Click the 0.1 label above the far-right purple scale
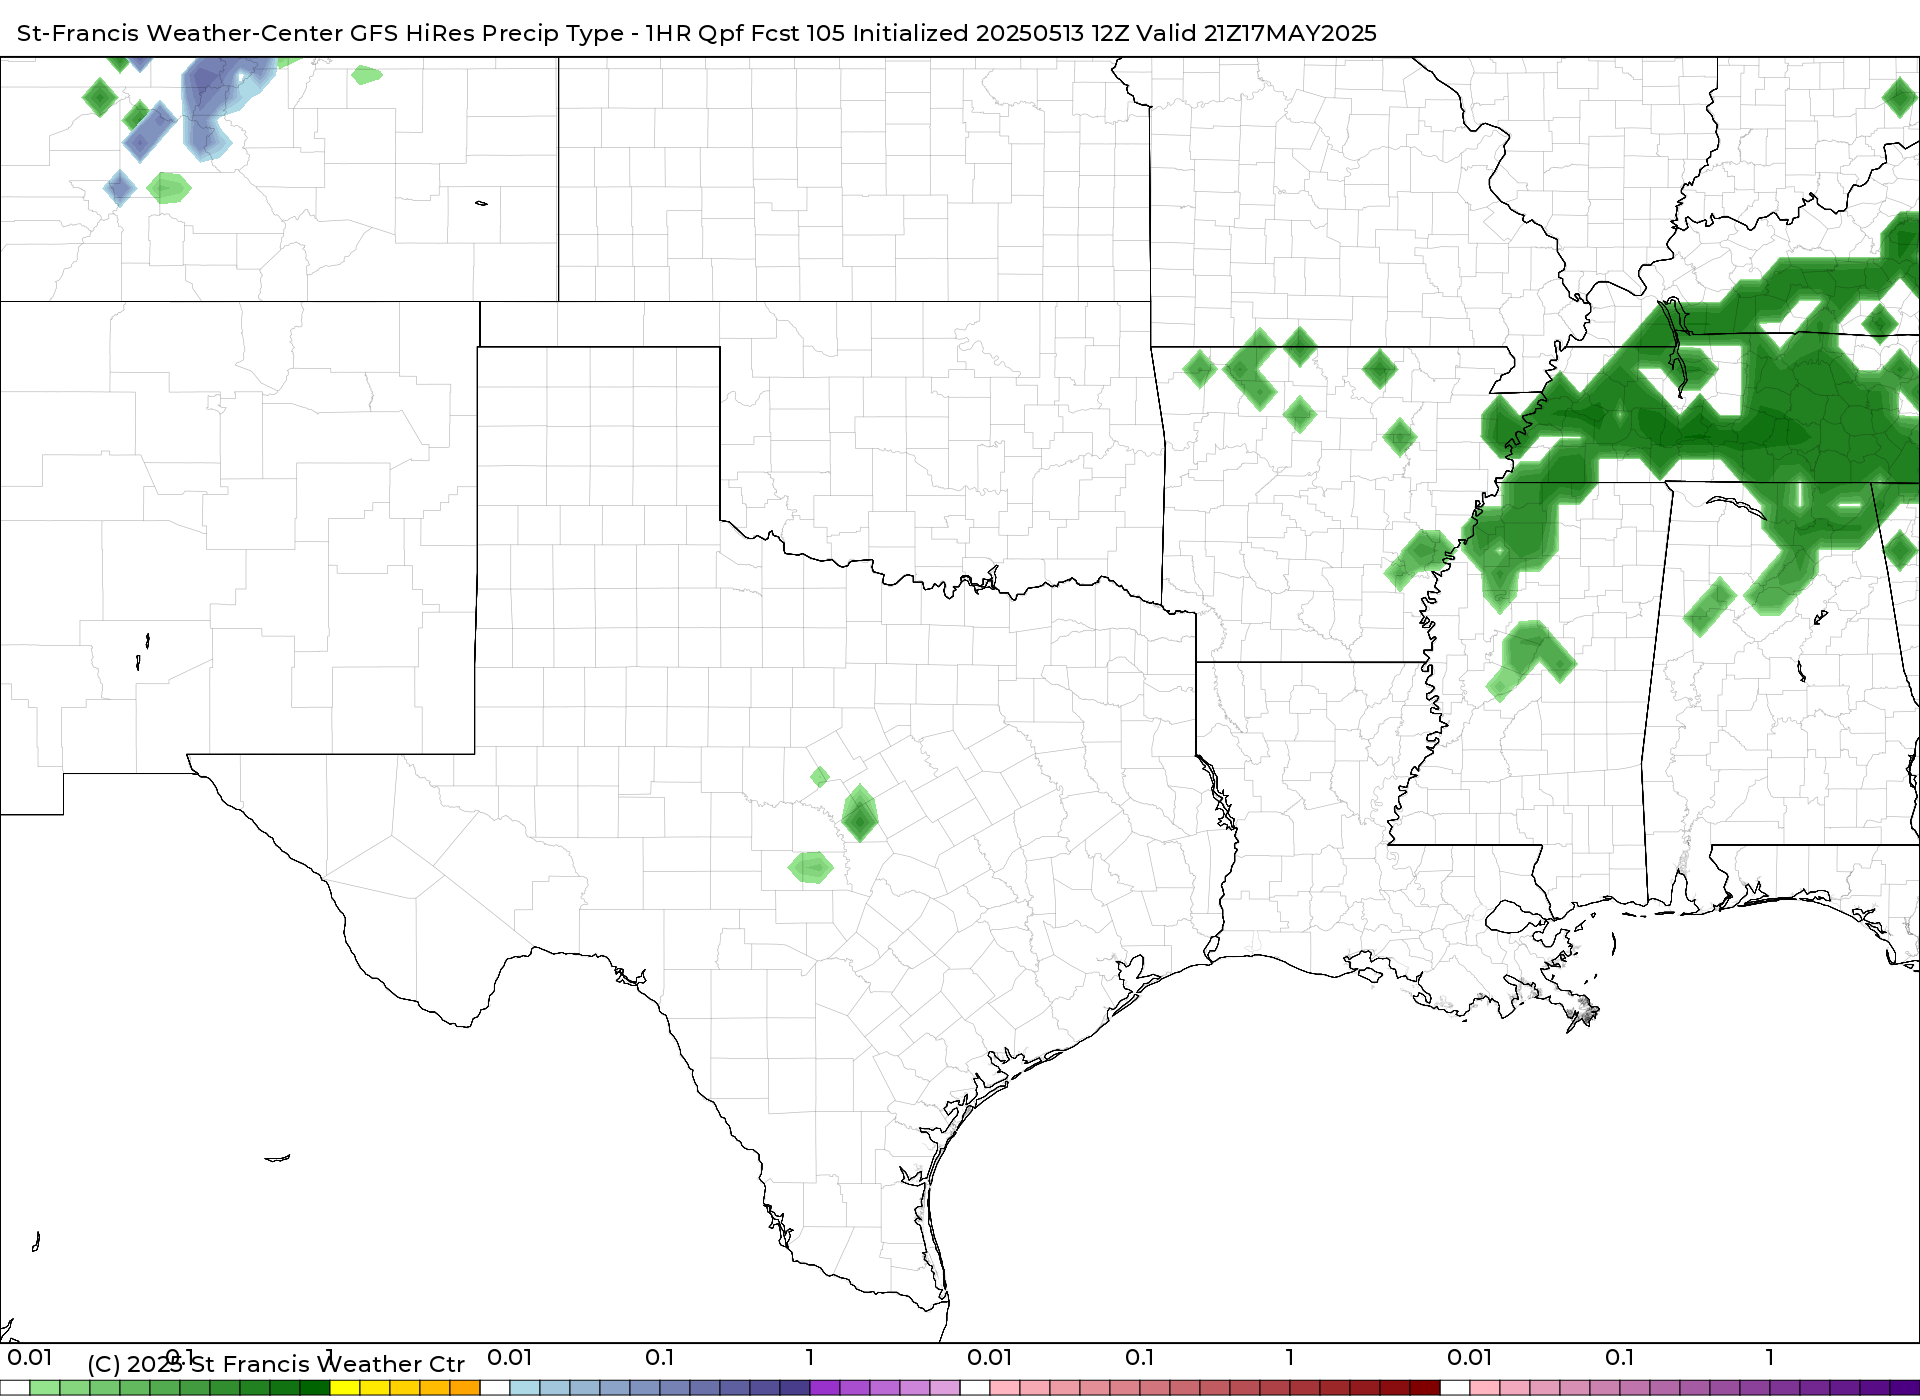The image size is (1920, 1400). [x=1620, y=1357]
